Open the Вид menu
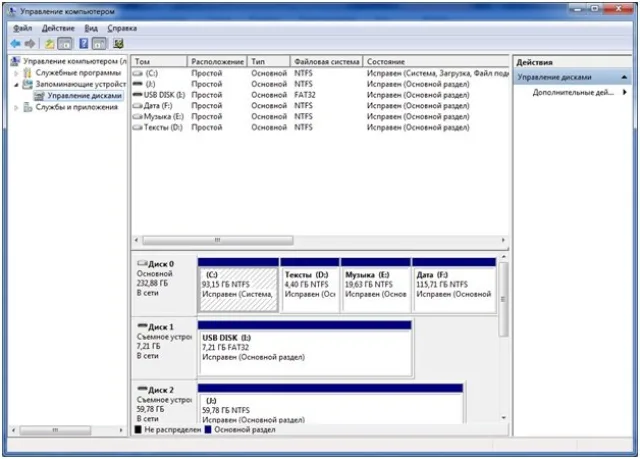Image resolution: width=640 pixels, height=459 pixels. [91, 28]
